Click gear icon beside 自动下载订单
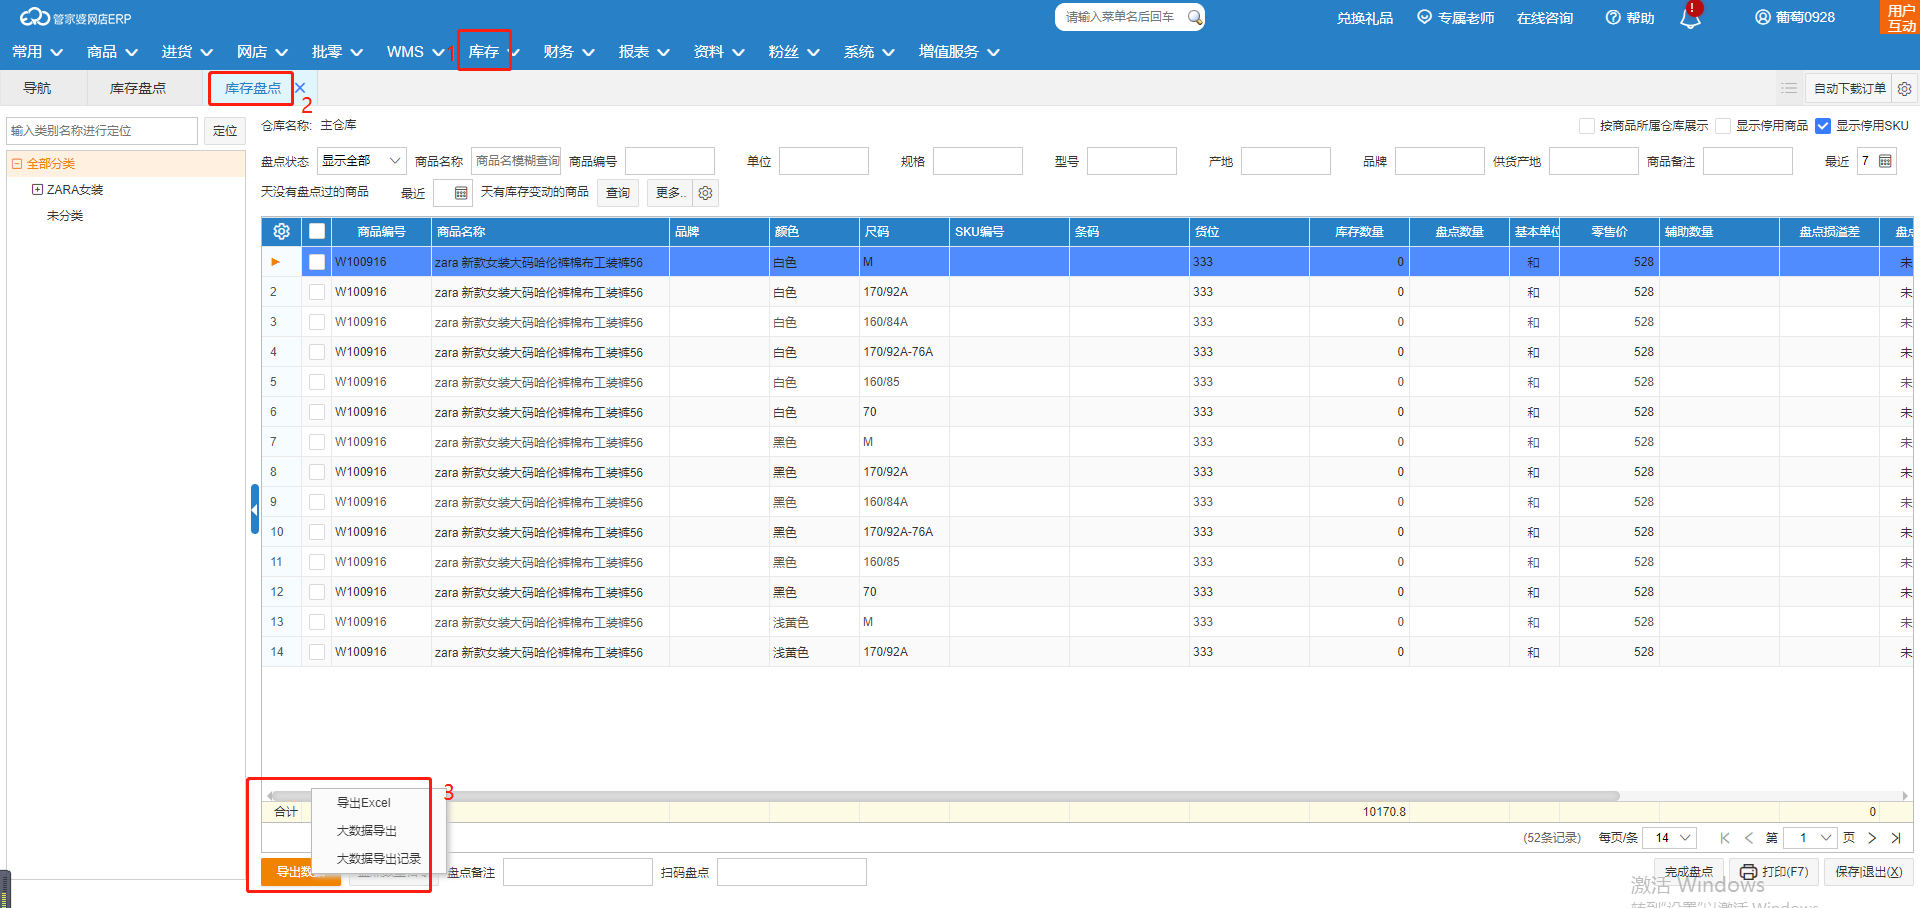Screen dimensions: 1920x908 pos(1904,89)
